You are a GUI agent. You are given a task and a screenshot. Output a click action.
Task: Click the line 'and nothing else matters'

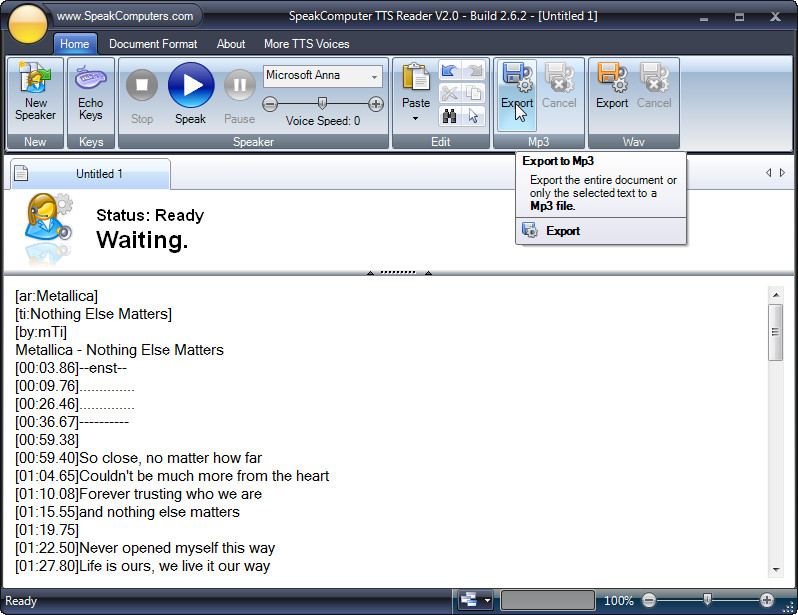coord(159,512)
